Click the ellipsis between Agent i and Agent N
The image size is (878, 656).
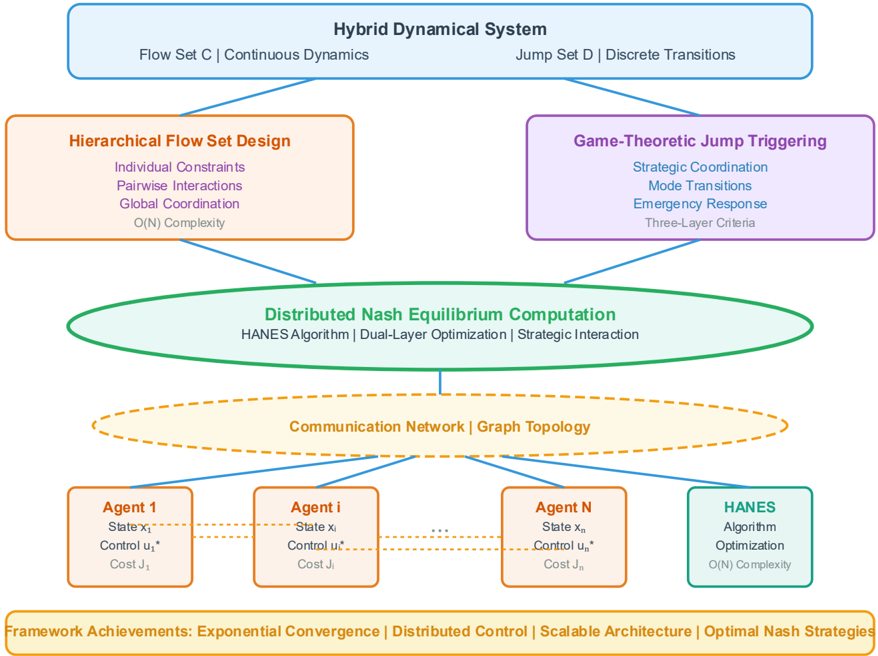pyautogui.click(x=440, y=529)
